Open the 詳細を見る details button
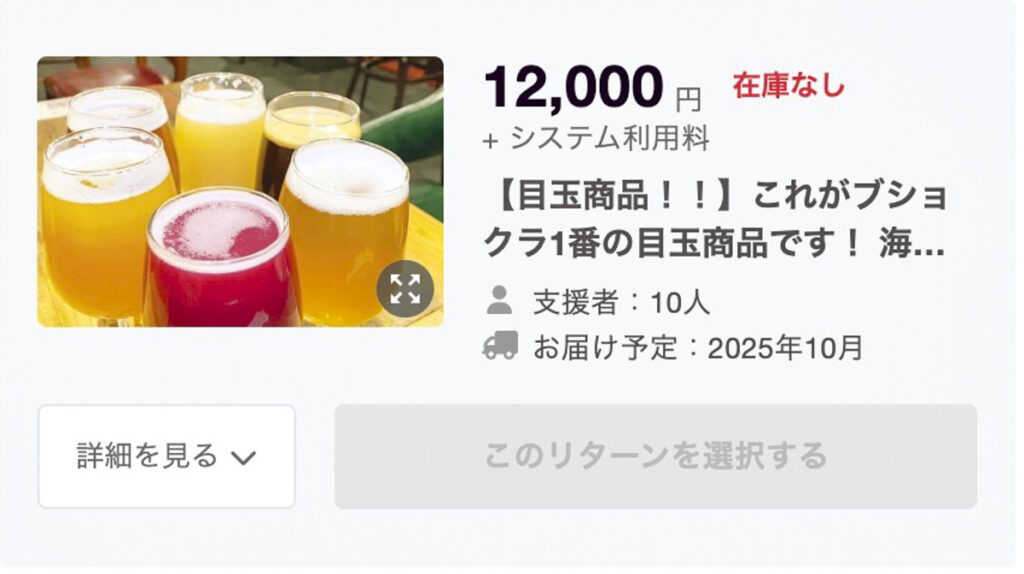 pyautogui.click(x=167, y=456)
